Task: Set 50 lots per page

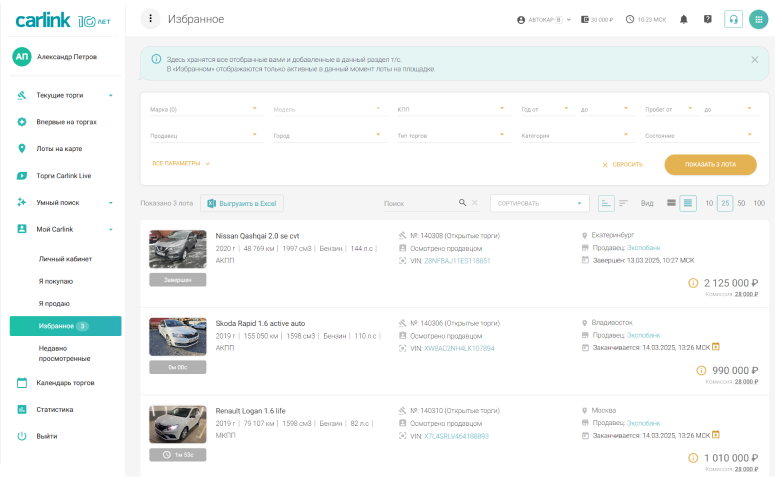Action: [x=741, y=203]
